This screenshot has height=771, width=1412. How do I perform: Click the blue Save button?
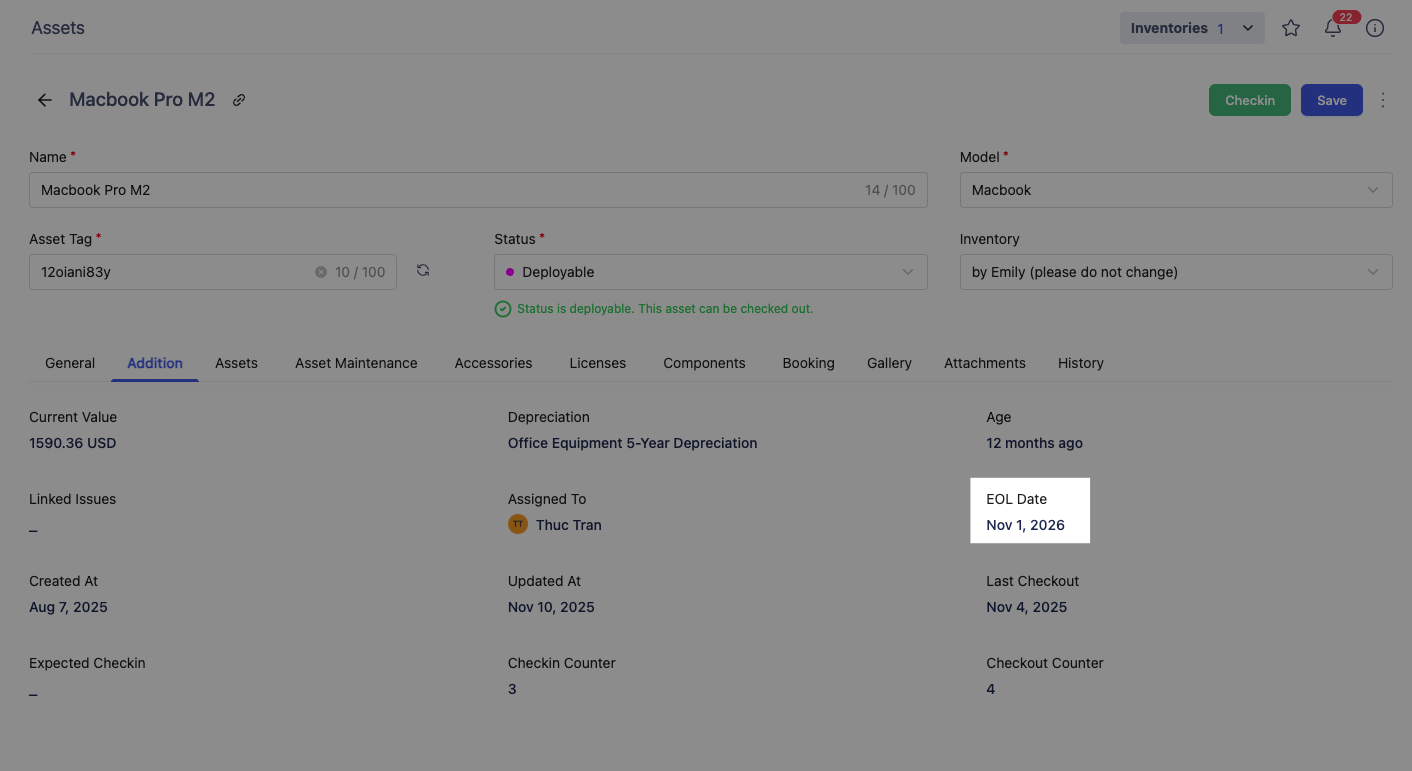pos(1331,100)
